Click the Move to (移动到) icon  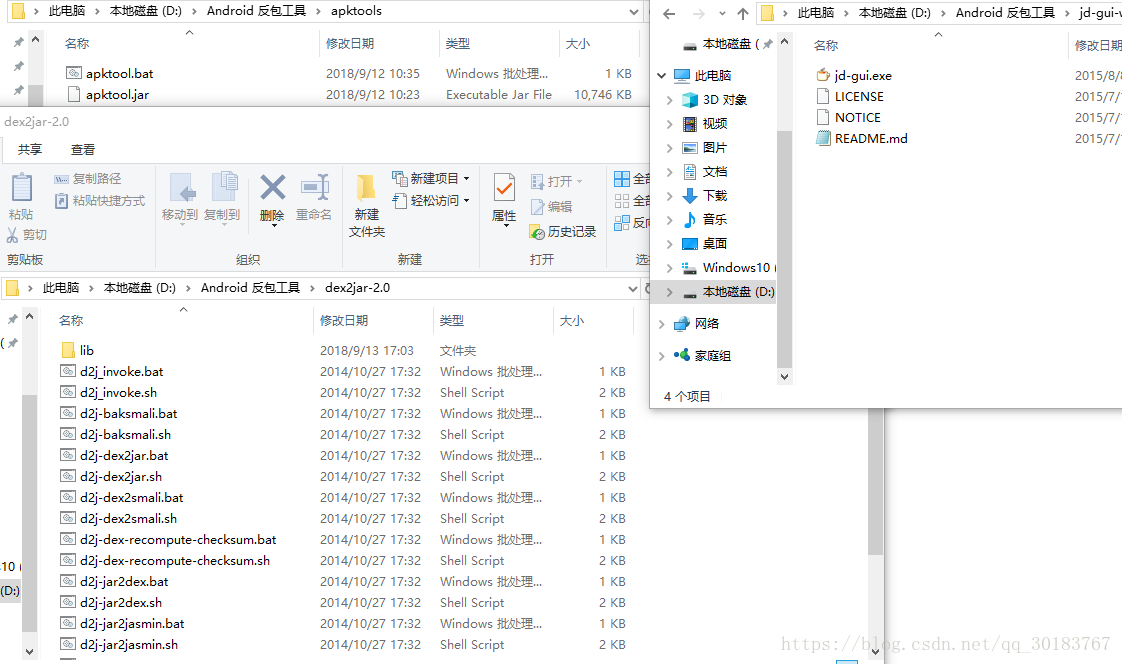(182, 187)
